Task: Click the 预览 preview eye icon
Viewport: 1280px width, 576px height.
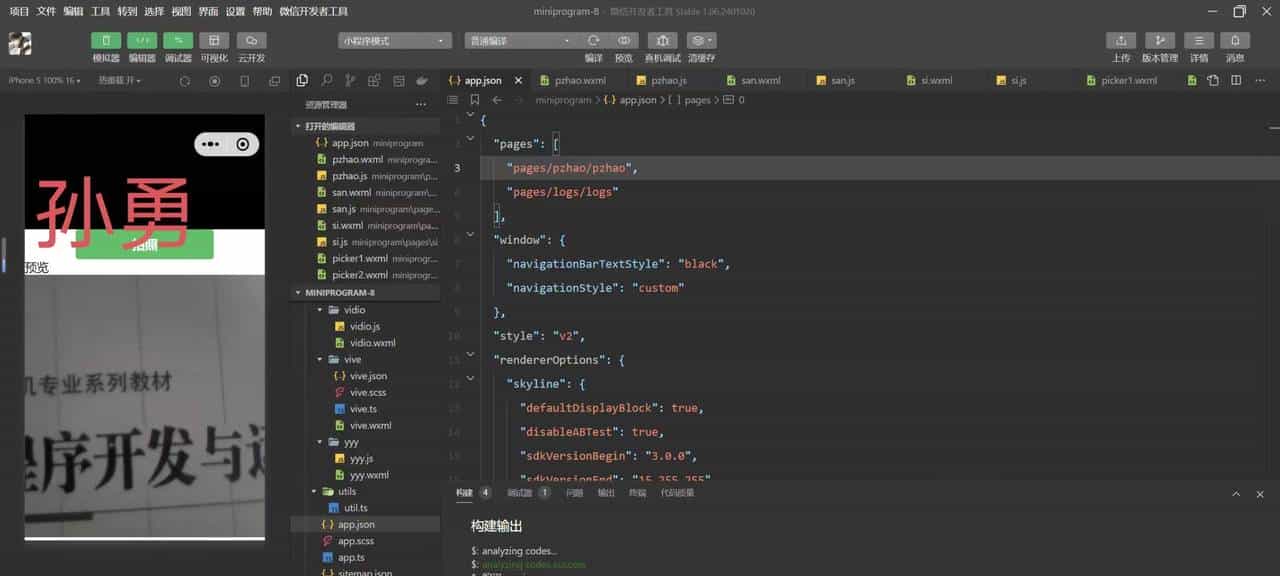Action: 624,41
